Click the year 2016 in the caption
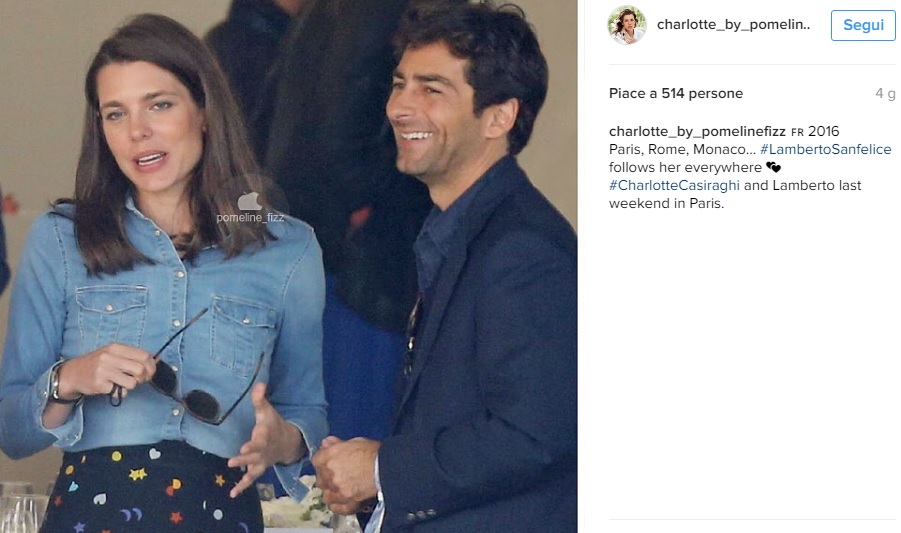901x533 pixels. point(823,132)
